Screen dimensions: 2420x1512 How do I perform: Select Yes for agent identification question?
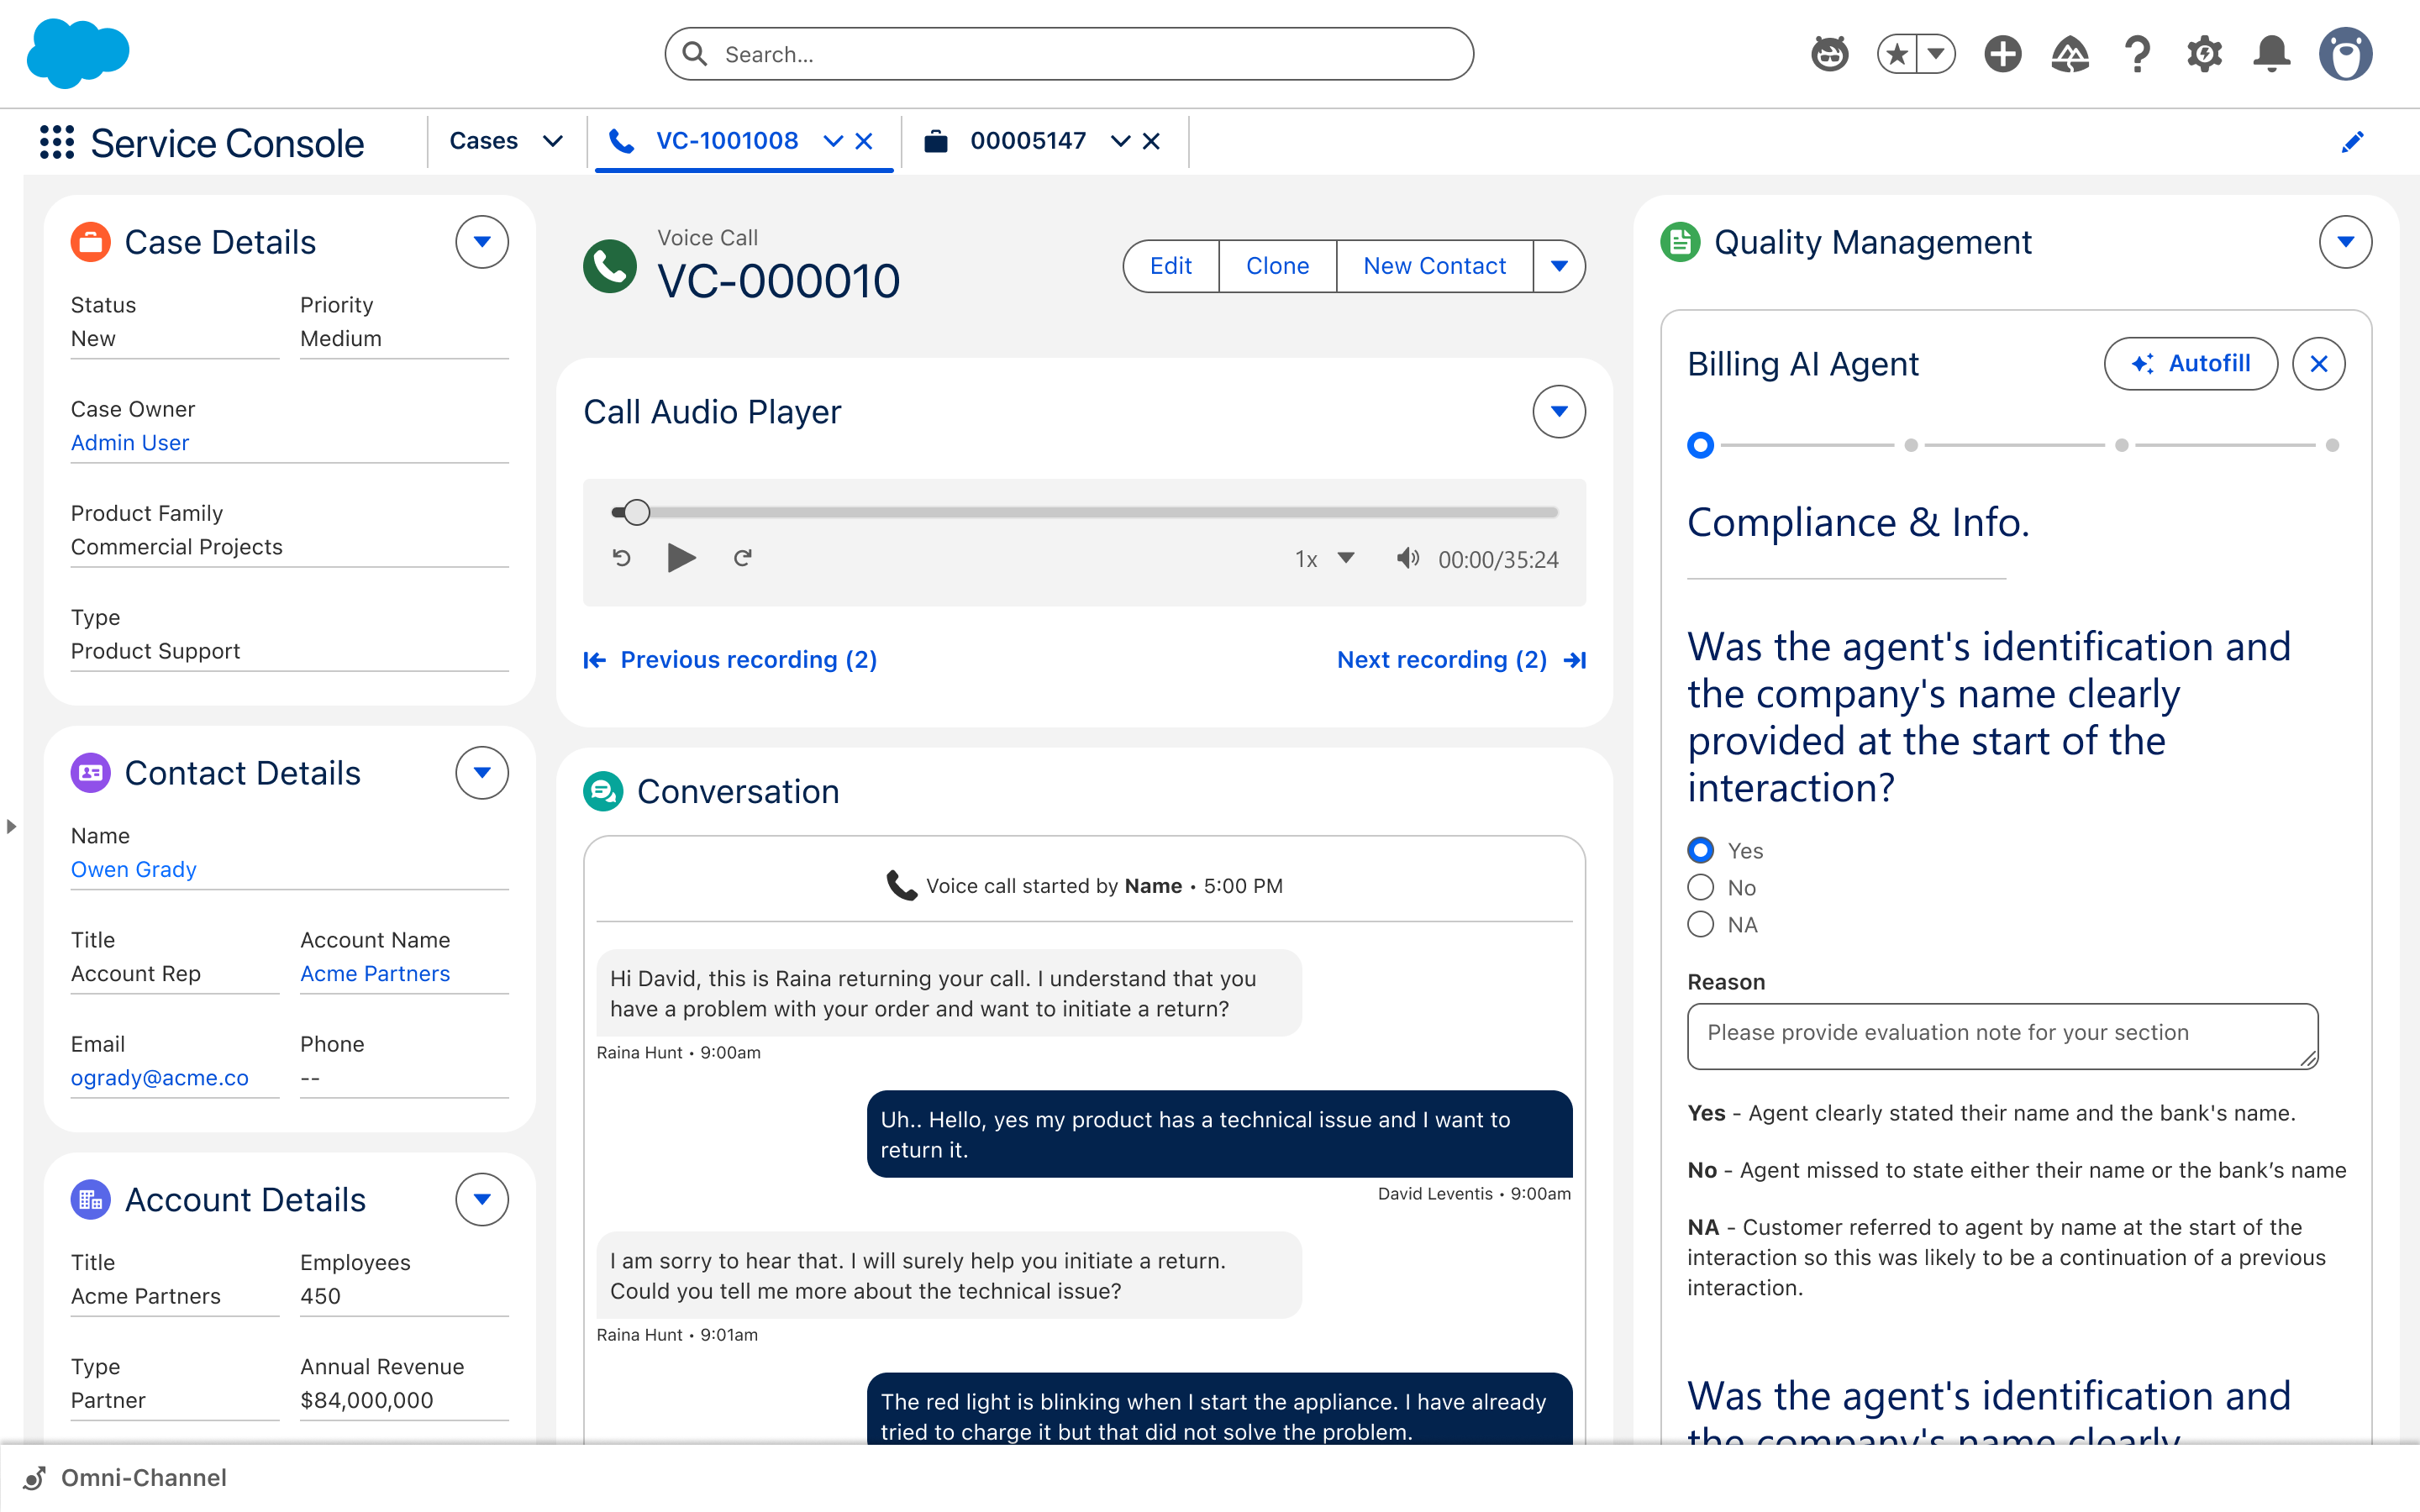pyautogui.click(x=1701, y=850)
